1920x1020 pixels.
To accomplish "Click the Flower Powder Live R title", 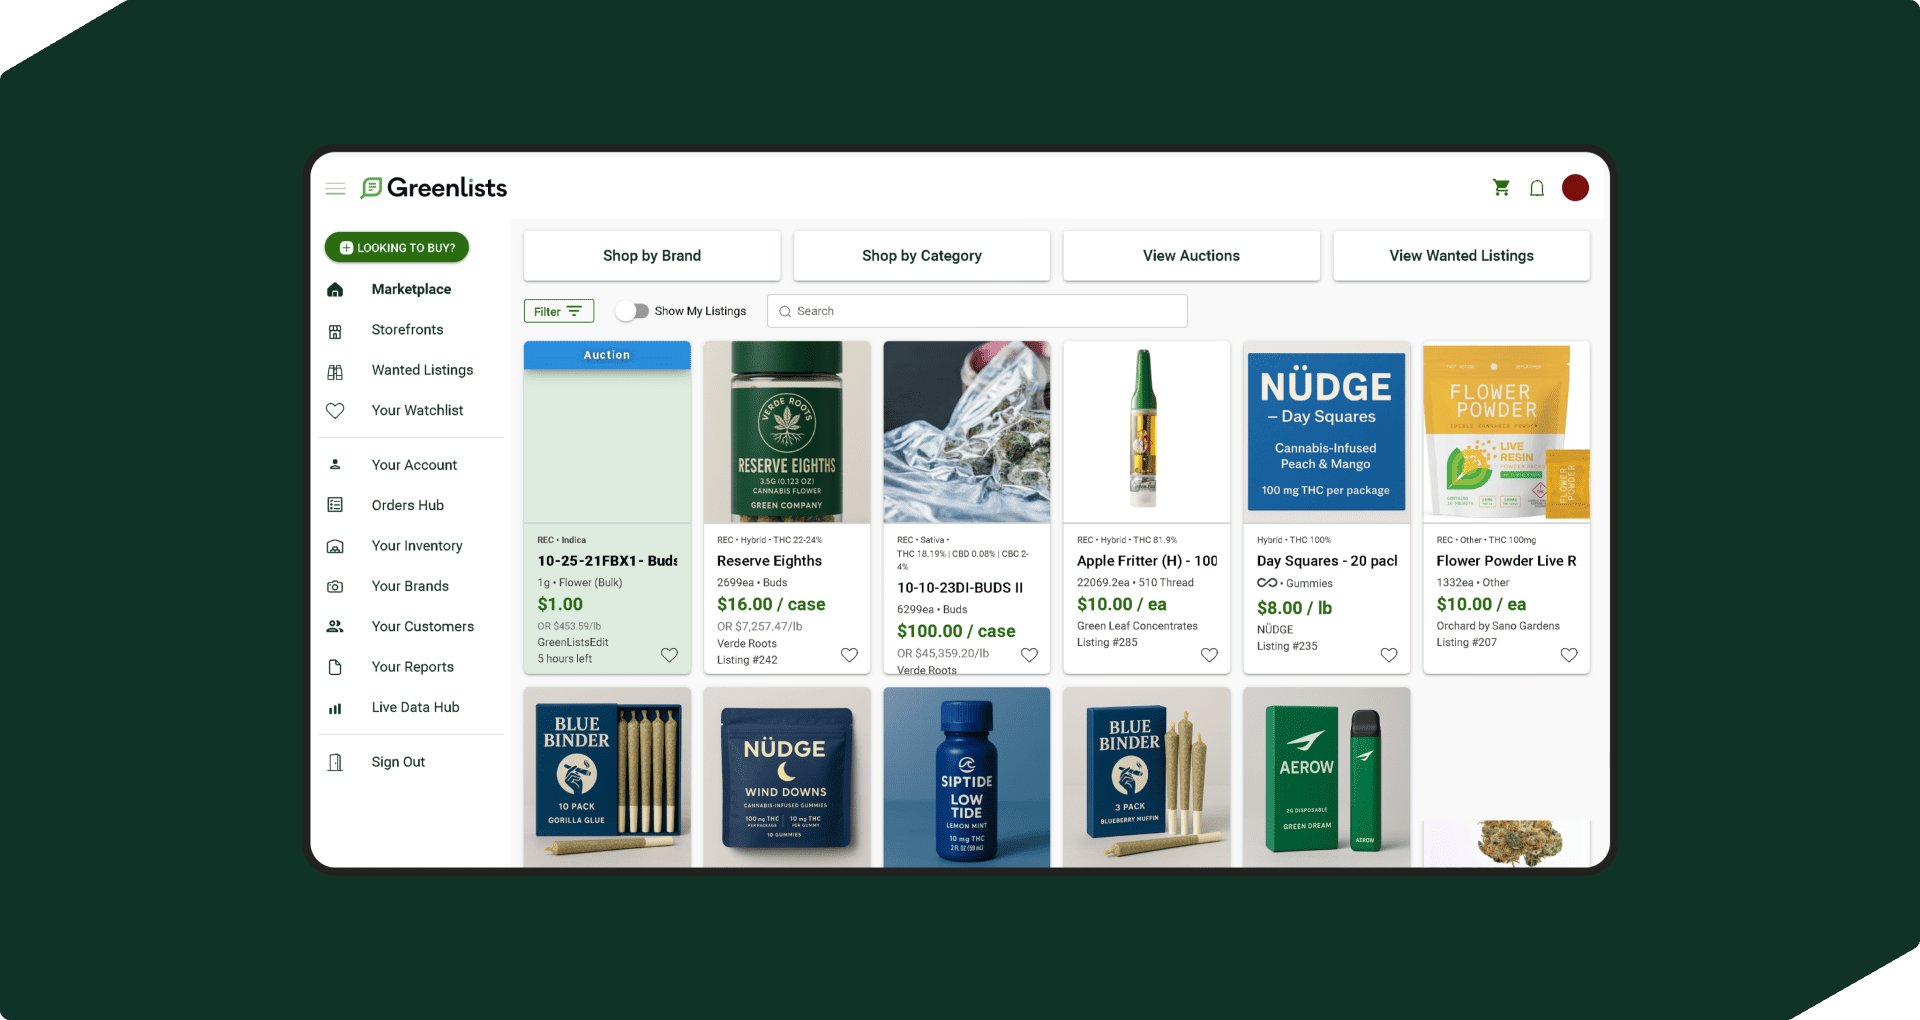I will (x=1506, y=561).
